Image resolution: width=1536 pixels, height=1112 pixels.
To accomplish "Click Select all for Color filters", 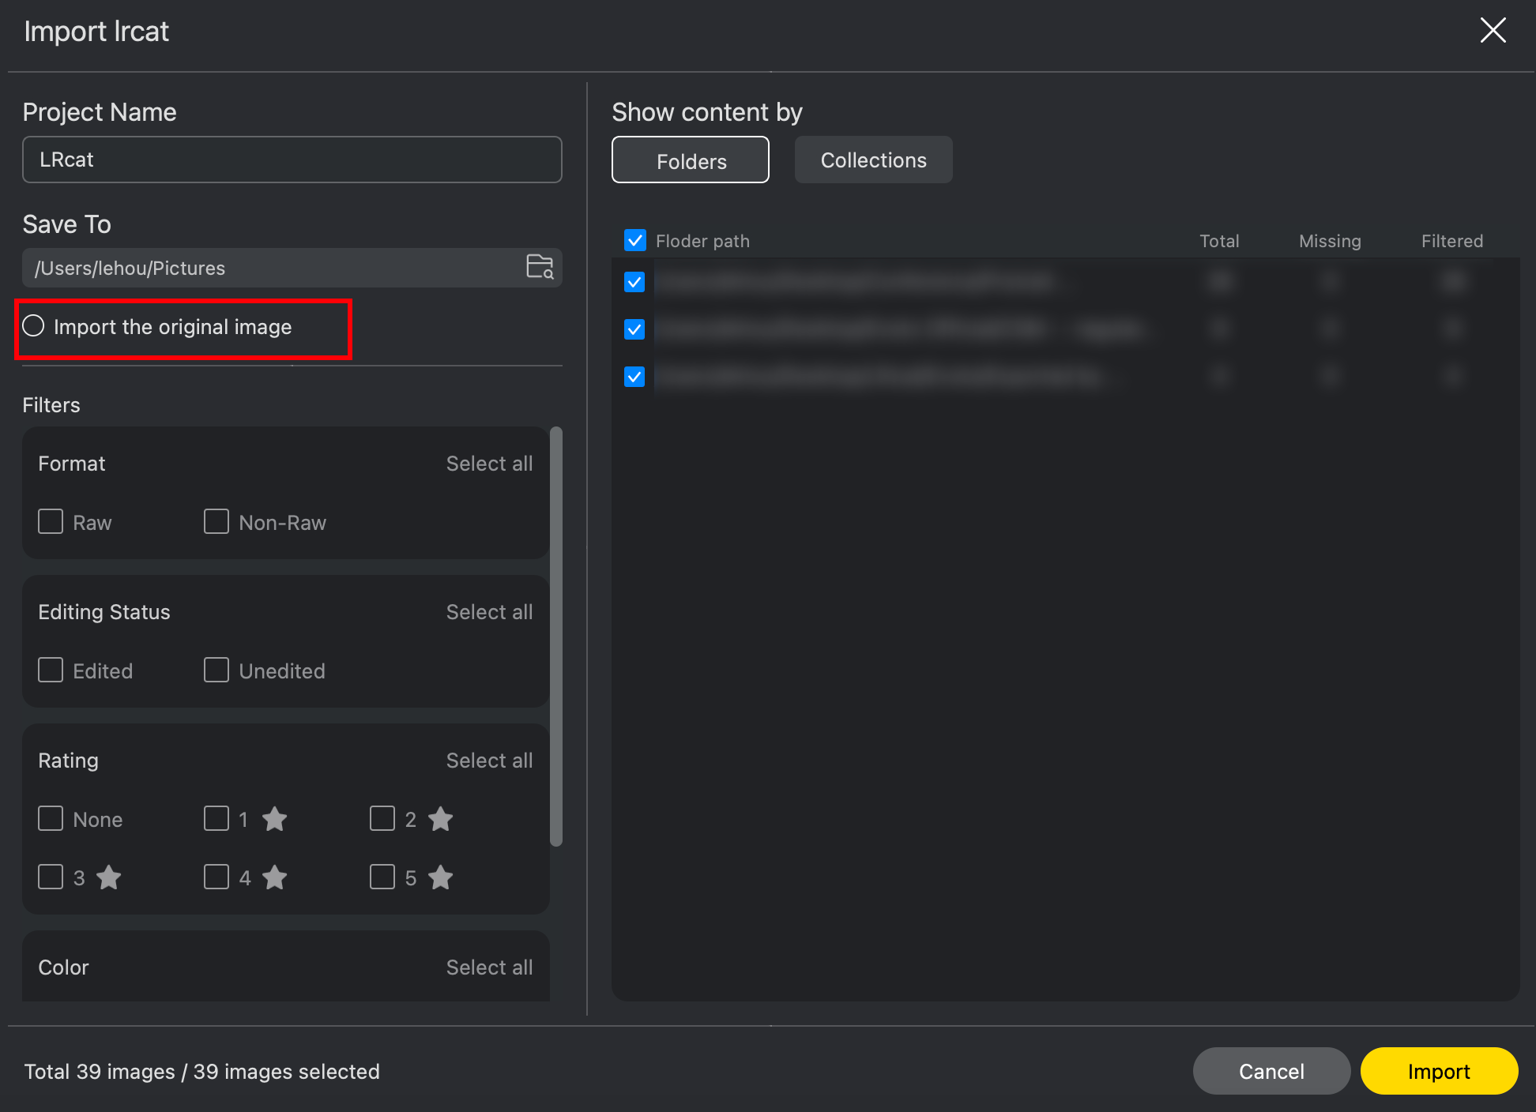I will (x=489, y=967).
